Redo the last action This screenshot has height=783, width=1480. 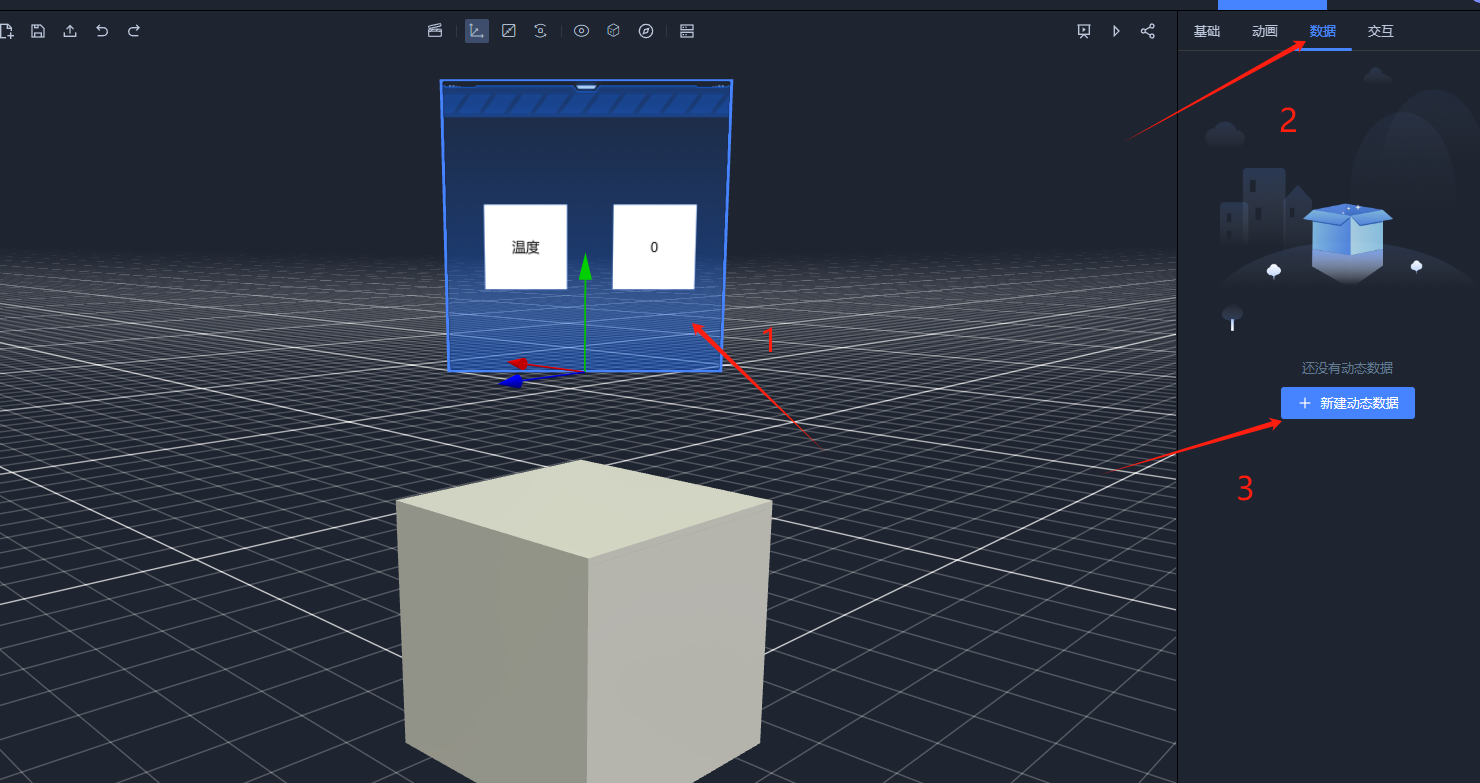pos(134,31)
